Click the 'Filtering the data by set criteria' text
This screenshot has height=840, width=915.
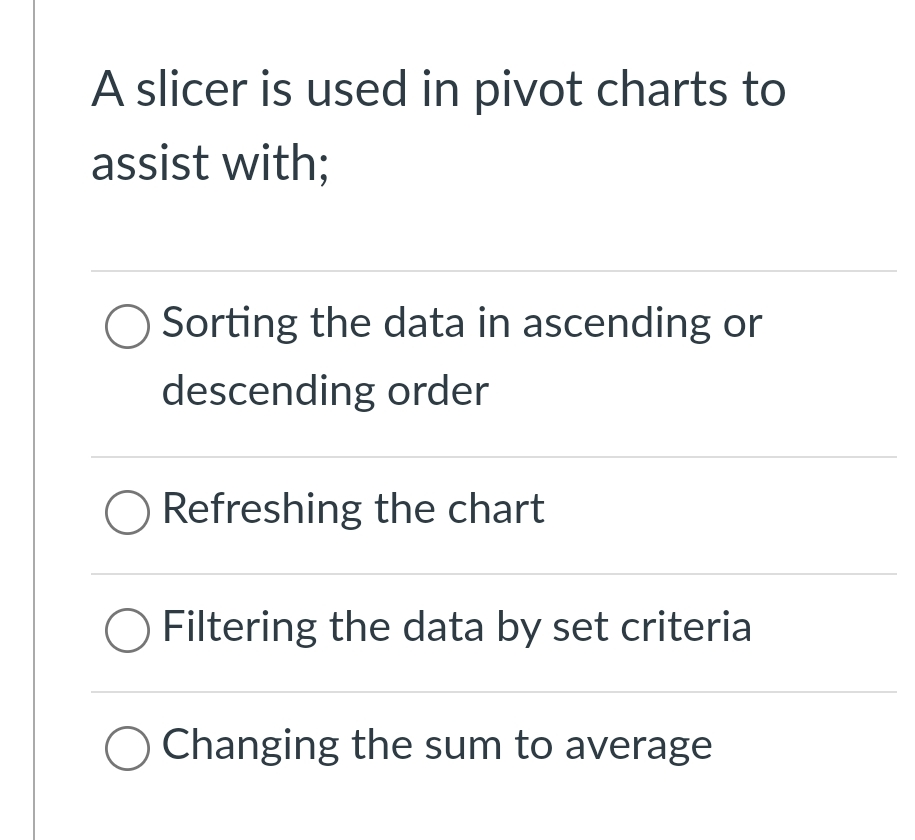[x=457, y=628]
